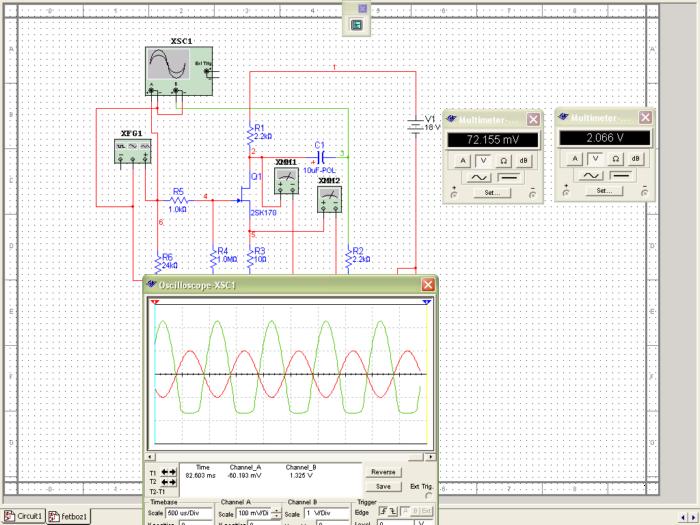700x525 pixels.
Task: Click the 2.066 V reading display
Action: pos(605,138)
